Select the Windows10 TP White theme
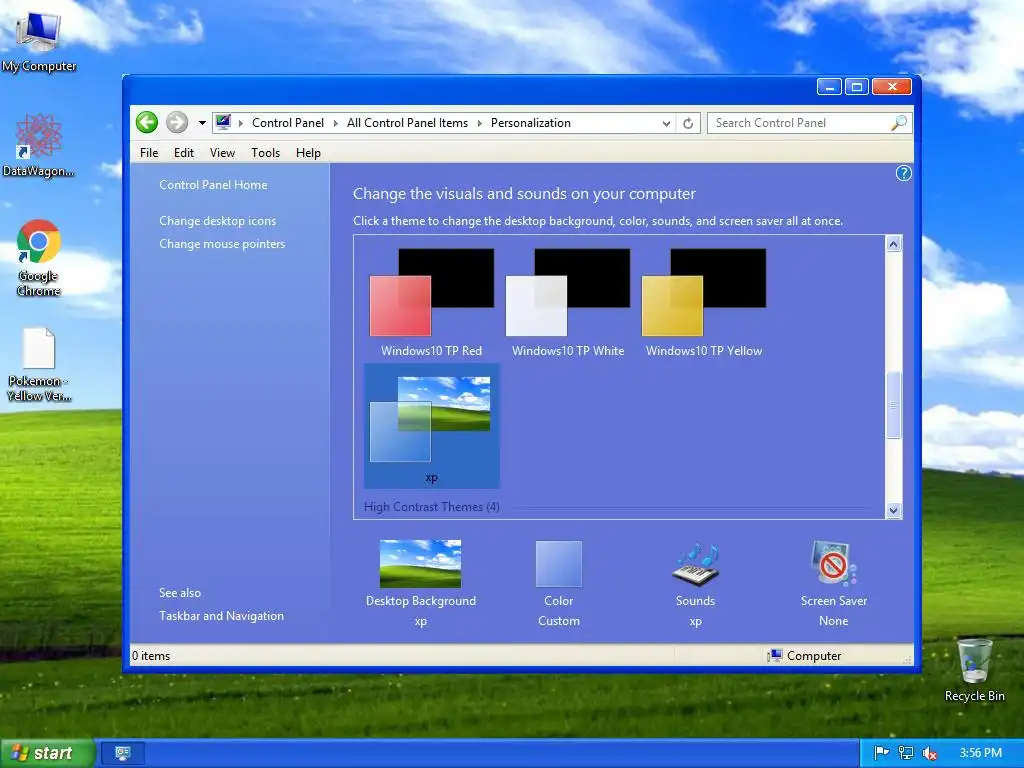Image resolution: width=1024 pixels, height=768 pixels. [568, 303]
